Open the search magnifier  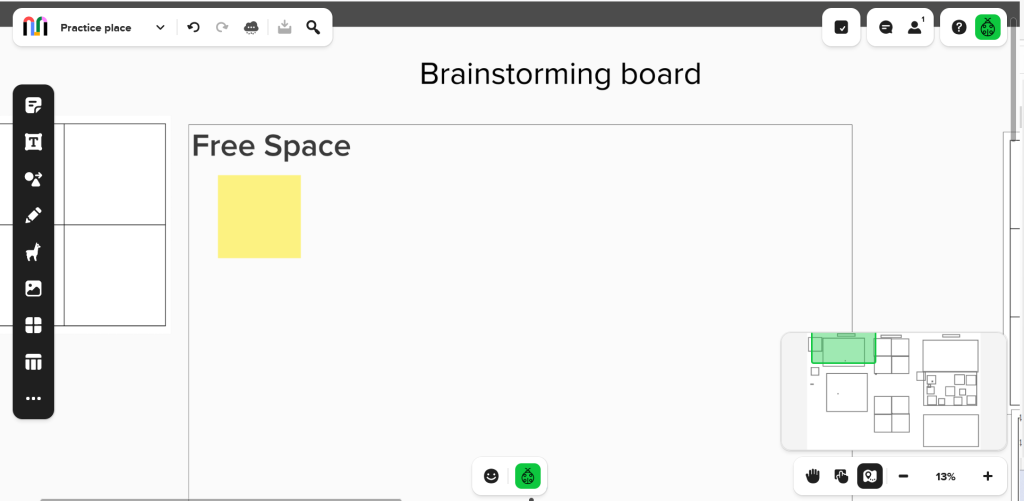313,27
